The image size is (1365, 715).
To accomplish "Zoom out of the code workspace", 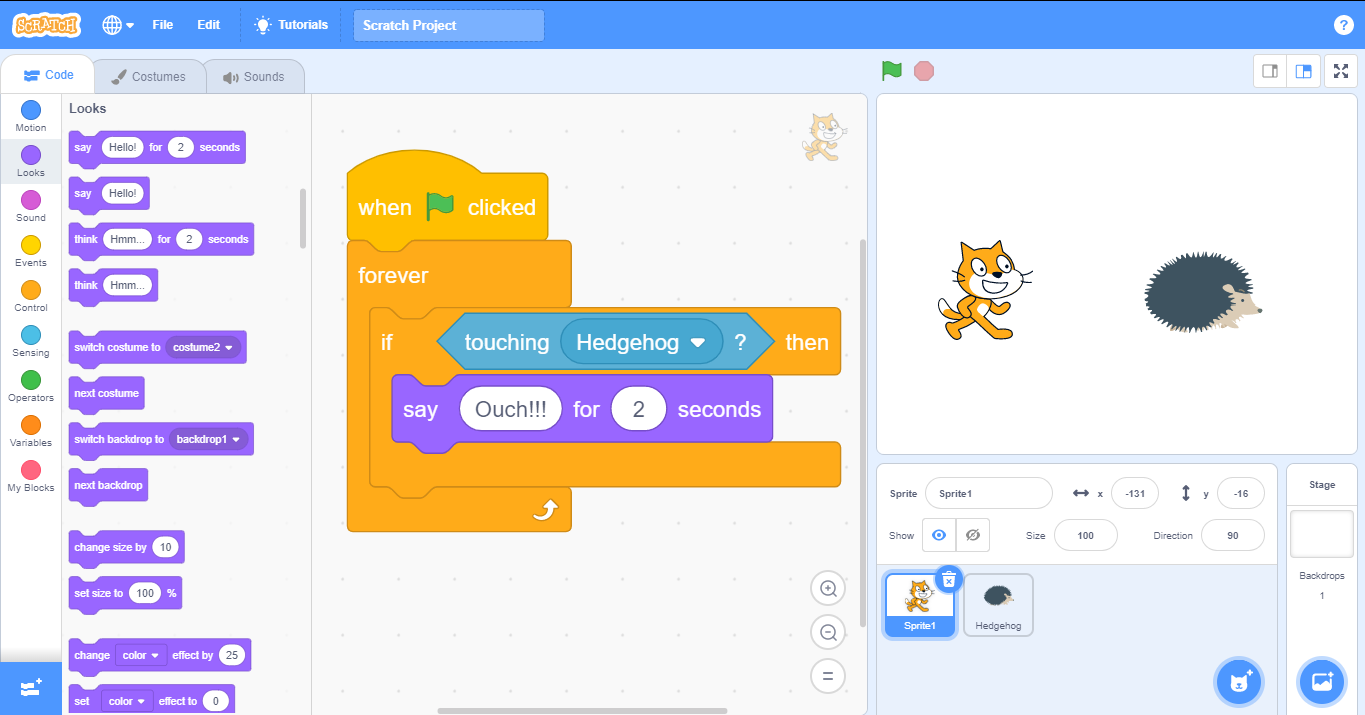I will pyautogui.click(x=828, y=632).
